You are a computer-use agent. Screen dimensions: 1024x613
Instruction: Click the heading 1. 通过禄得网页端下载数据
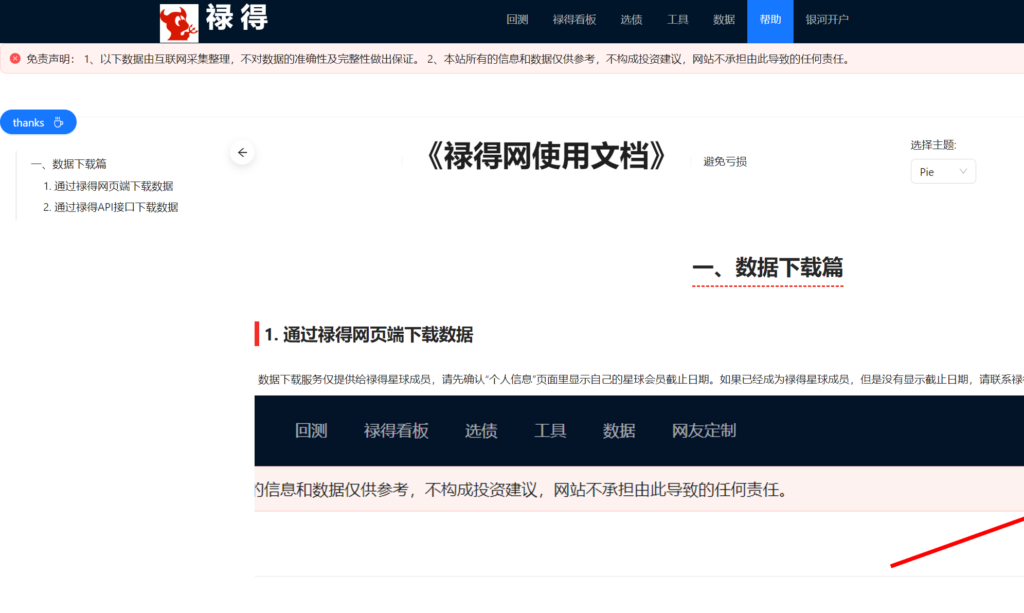pos(368,334)
